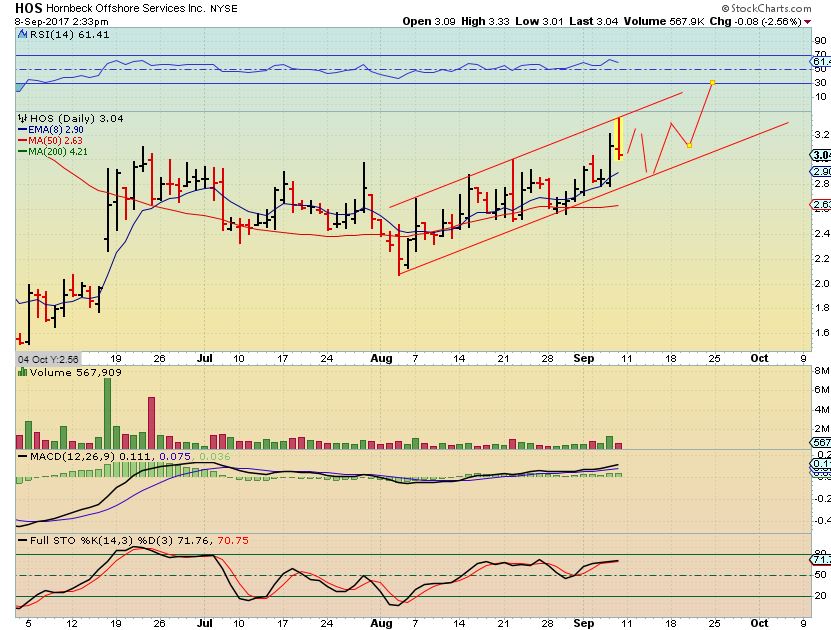Click Sep on the stochastic panel date axis
831x630 pixels.
(584, 623)
